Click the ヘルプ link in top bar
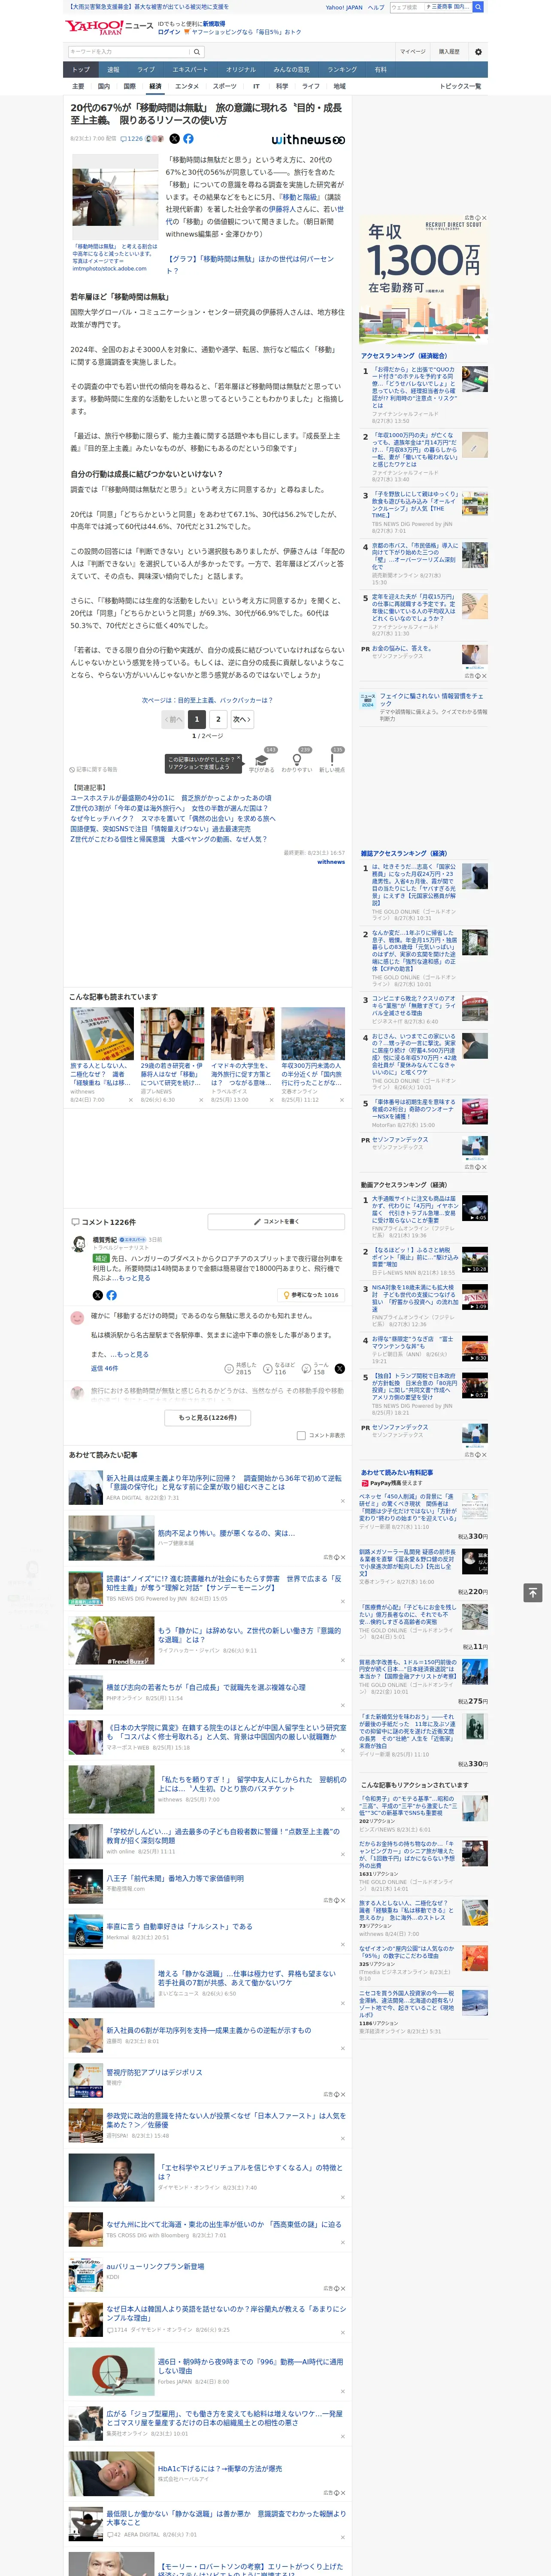The width and height of the screenshot is (551, 2576). pos(375,7)
